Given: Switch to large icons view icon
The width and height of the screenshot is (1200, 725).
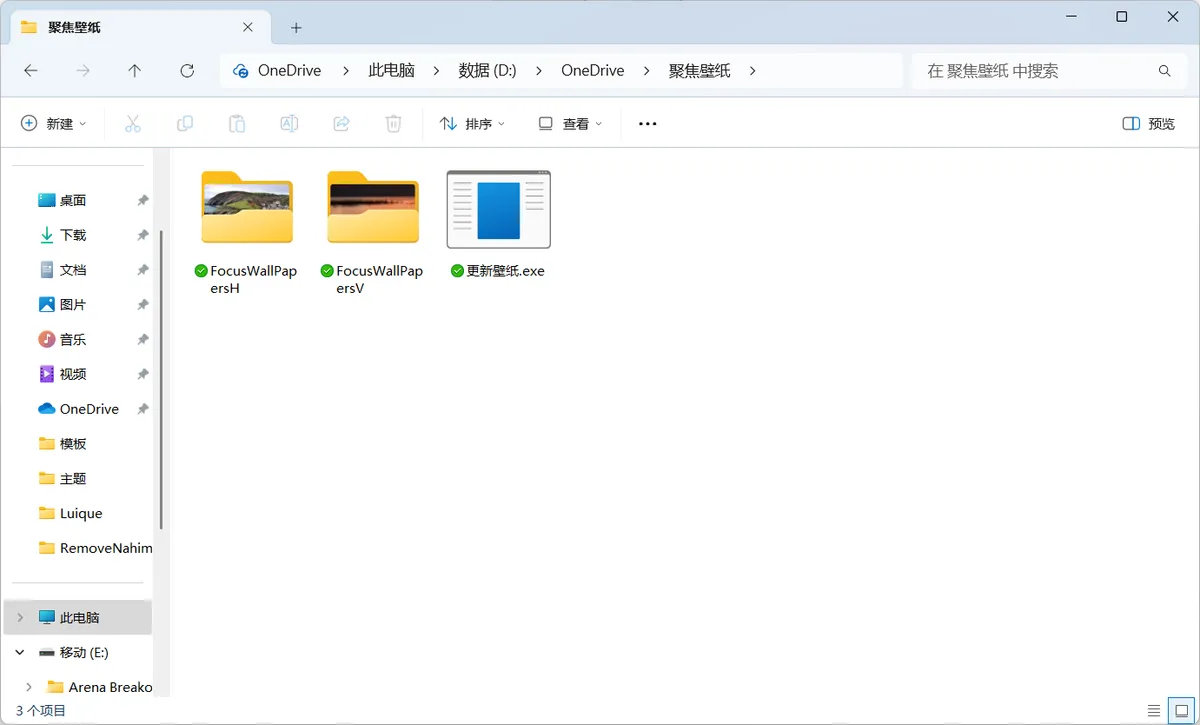Looking at the screenshot, I should (x=1180, y=710).
